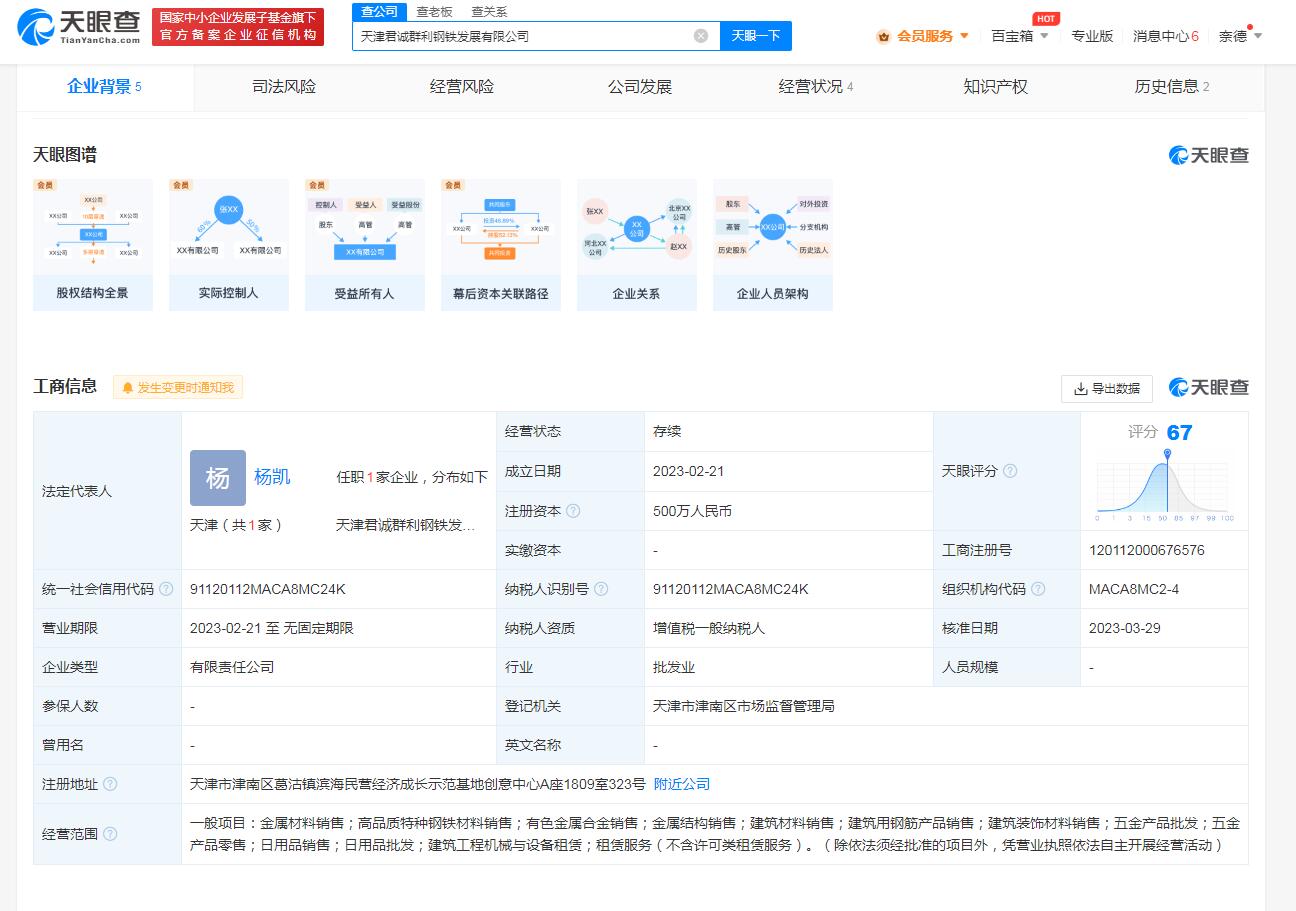The height and width of the screenshot is (911, 1296).
Task: Click the 杨 avatar of legal representative
Action: point(217,478)
